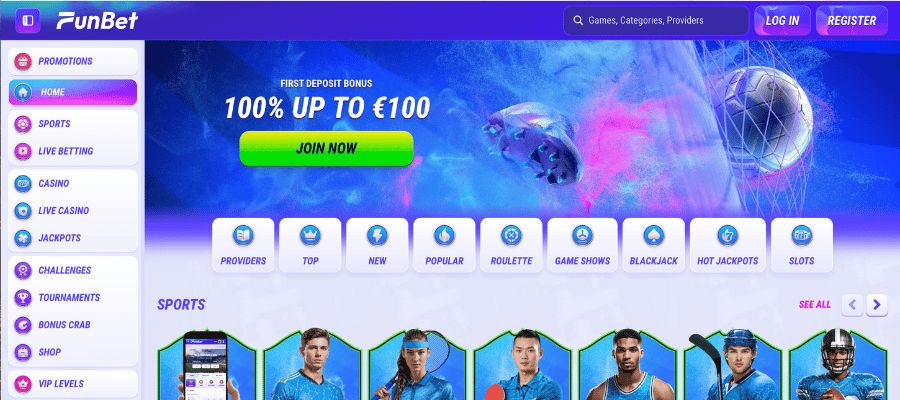This screenshot has width=900, height=400.
Task: Show the next sports carousel items
Action: click(876, 305)
